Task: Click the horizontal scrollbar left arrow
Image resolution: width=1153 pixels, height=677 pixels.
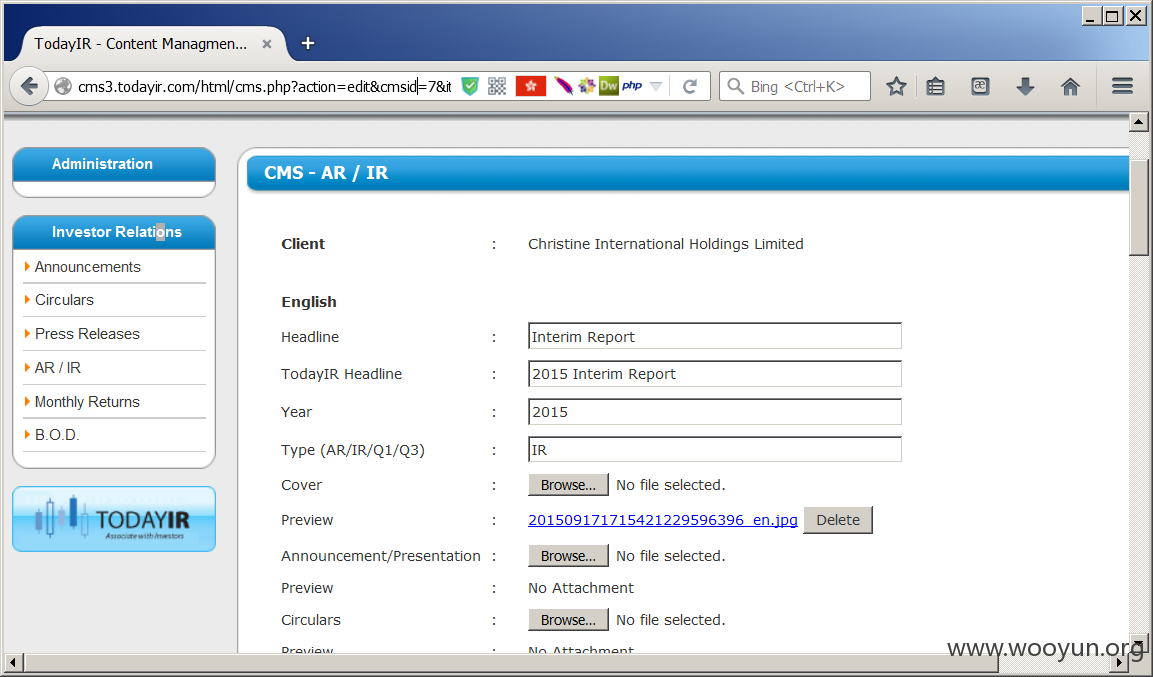Action: pos(12,662)
